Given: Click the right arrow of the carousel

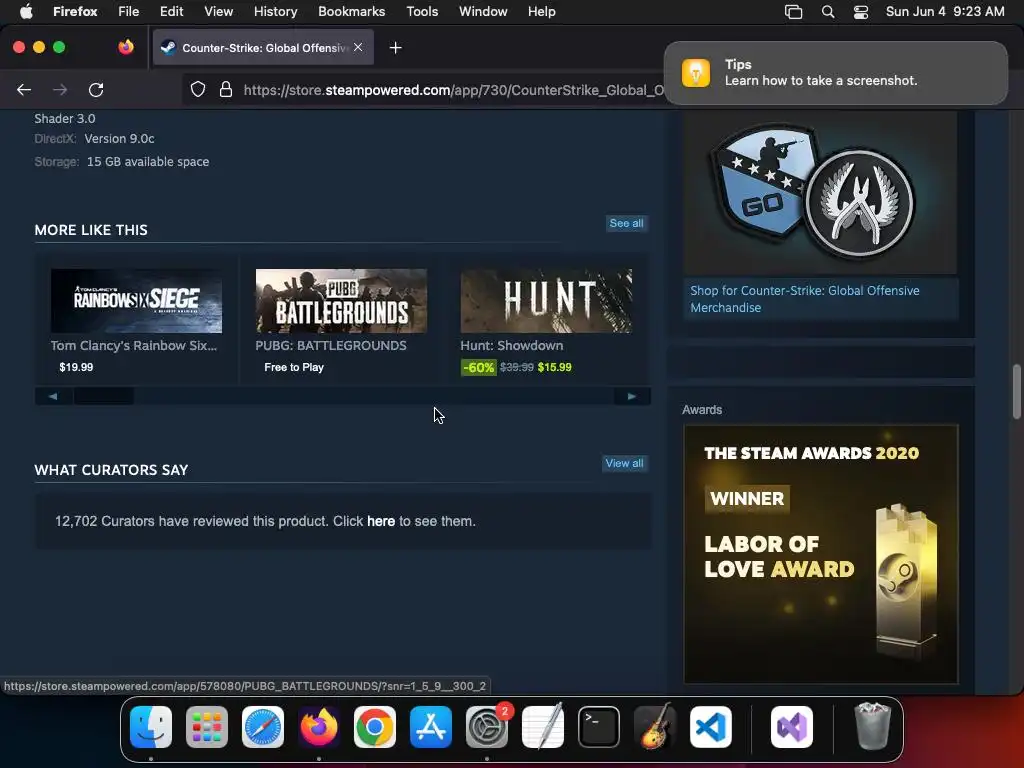Looking at the screenshot, I should pos(632,396).
